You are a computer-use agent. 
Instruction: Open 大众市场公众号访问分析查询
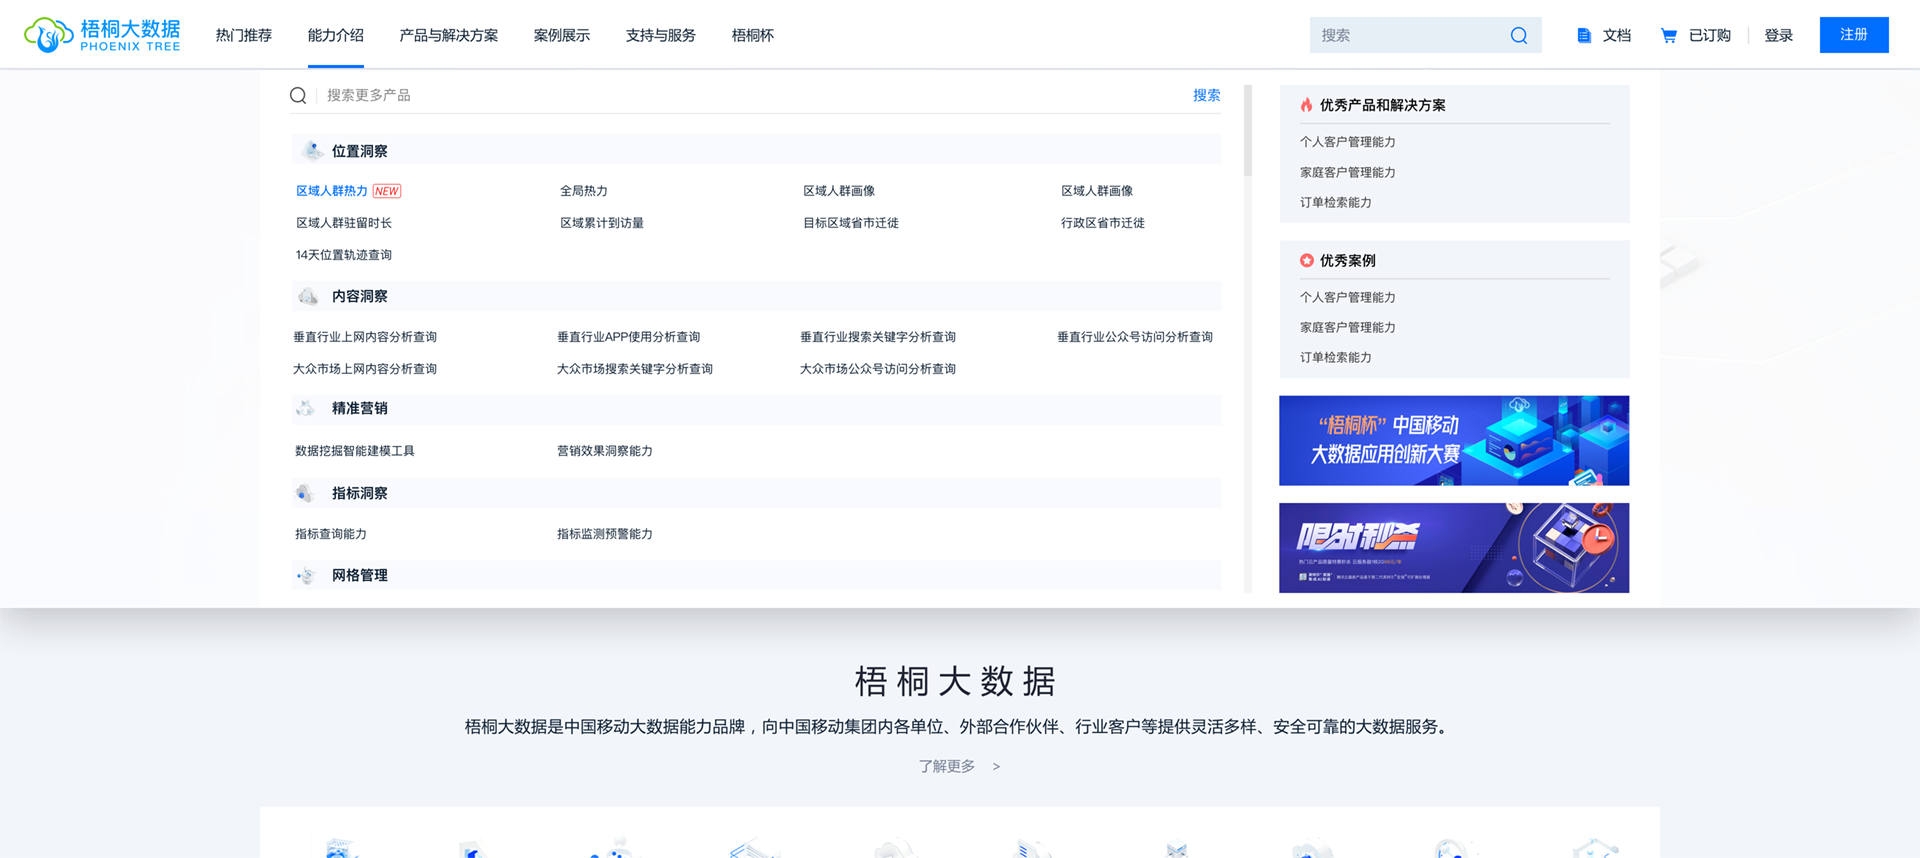click(878, 369)
